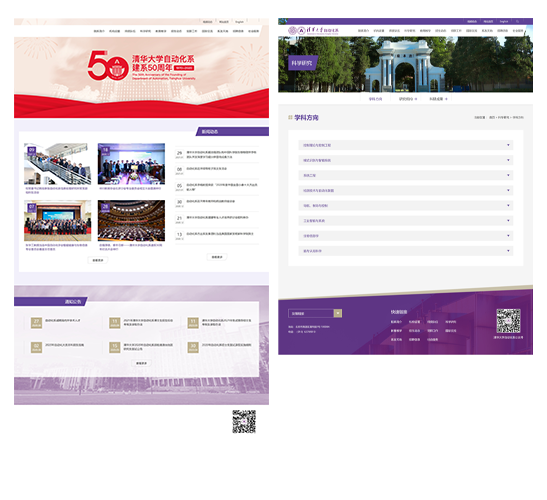Open the news headline dated 08

(207, 169)
